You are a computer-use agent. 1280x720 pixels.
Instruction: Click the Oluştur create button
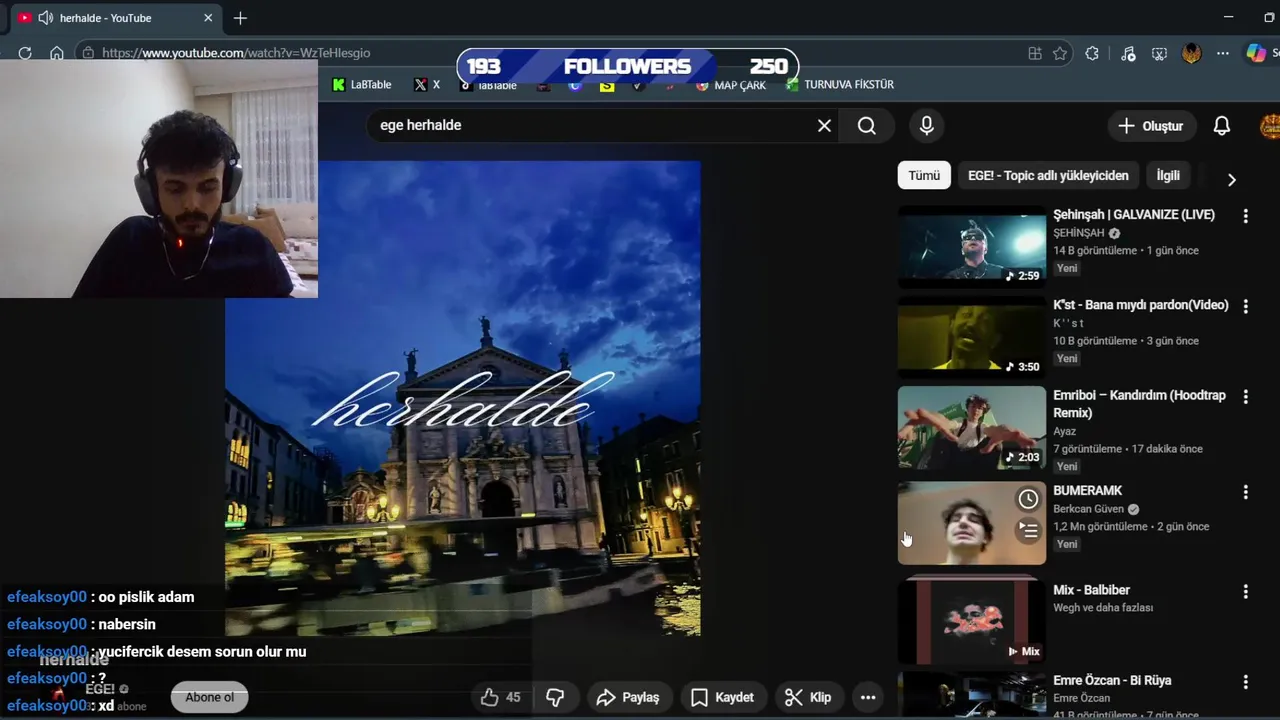(1151, 126)
